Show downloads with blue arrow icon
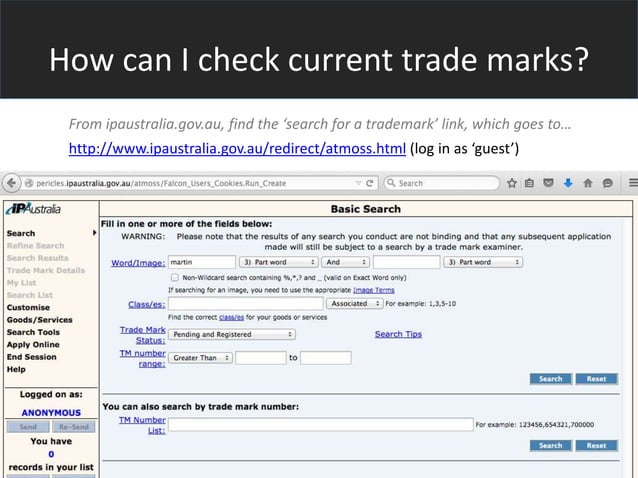The image size is (638, 478). point(568,183)
